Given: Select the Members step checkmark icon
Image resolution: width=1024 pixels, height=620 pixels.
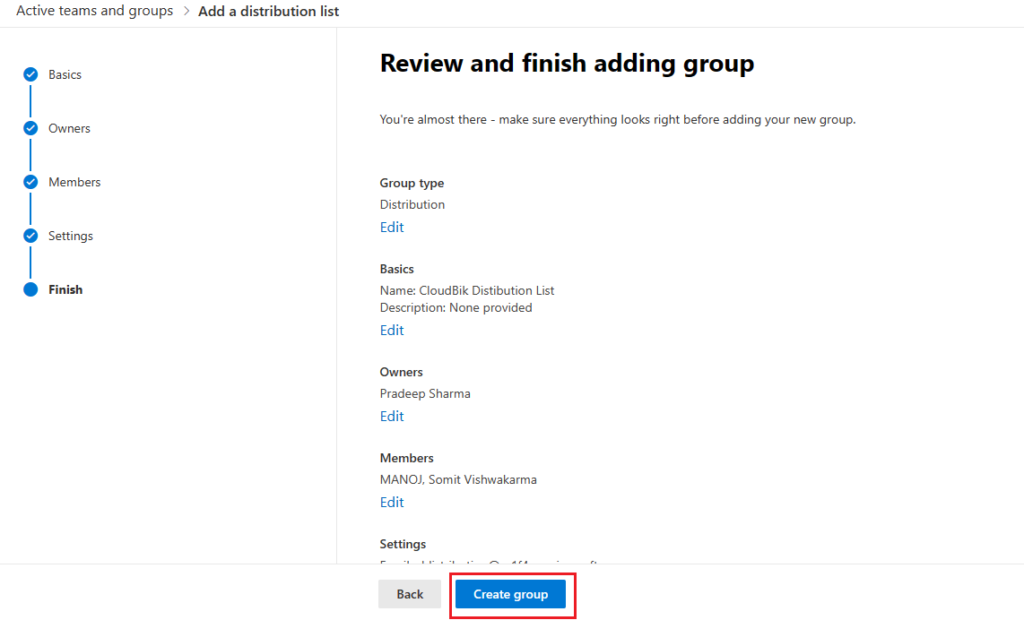Looking at the screenshot, I should pos(30,182).
